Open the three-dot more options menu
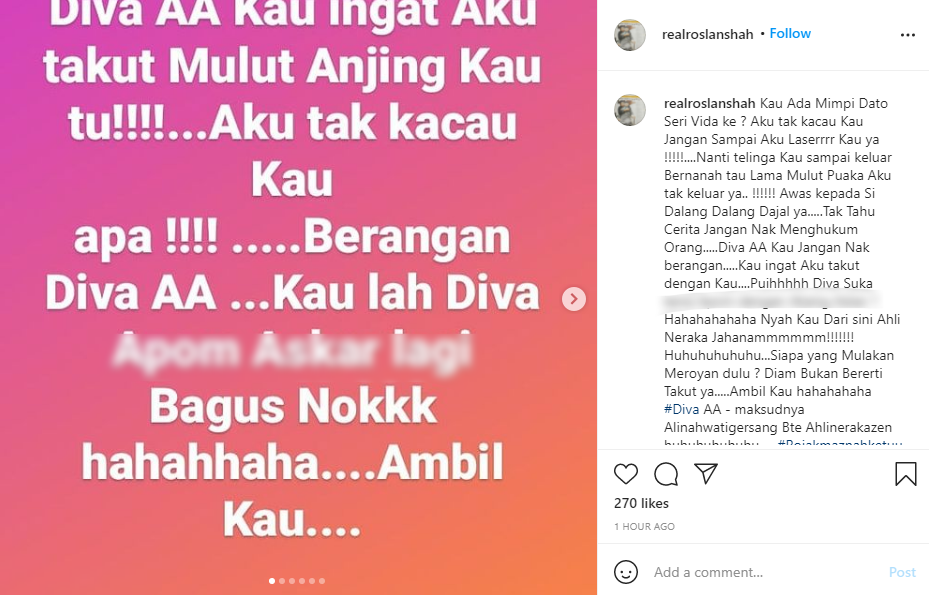 [x=908, y=35]
